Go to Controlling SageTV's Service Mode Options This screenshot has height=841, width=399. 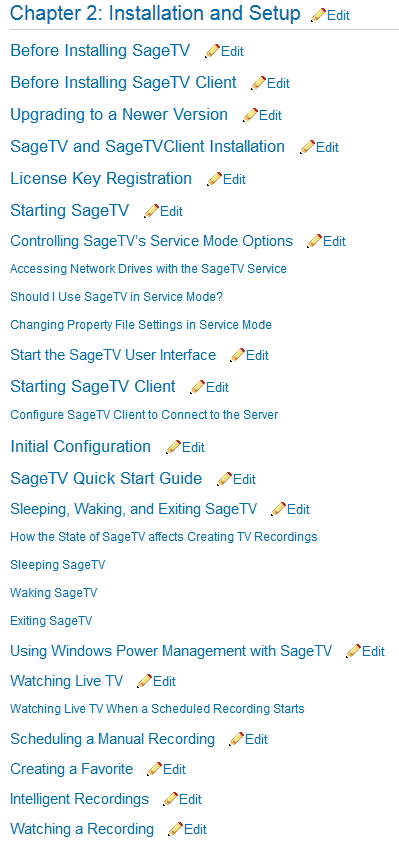pos(152,241)
